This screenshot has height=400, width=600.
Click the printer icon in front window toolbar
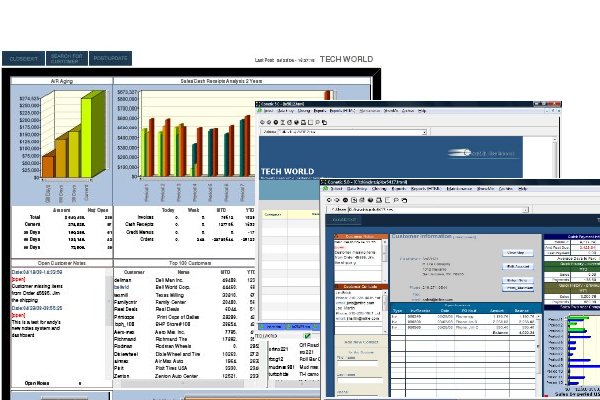click(379, 200)
